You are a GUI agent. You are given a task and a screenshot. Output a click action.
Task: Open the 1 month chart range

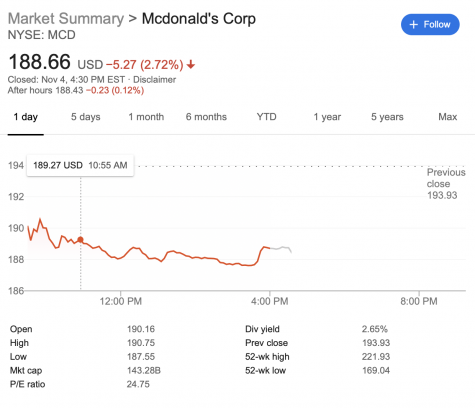(x=146, y=117)
